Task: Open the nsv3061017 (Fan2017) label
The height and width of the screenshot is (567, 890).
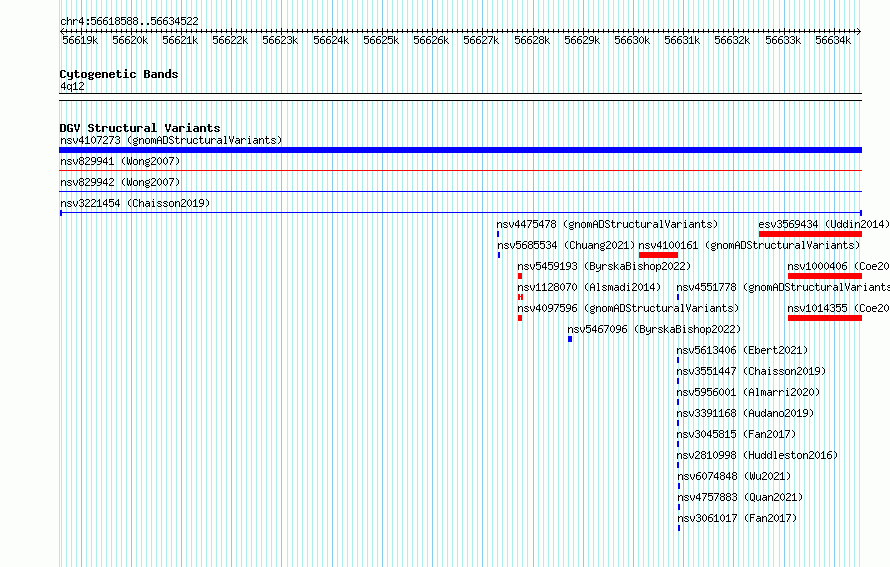Action: (x=737, y=518)
